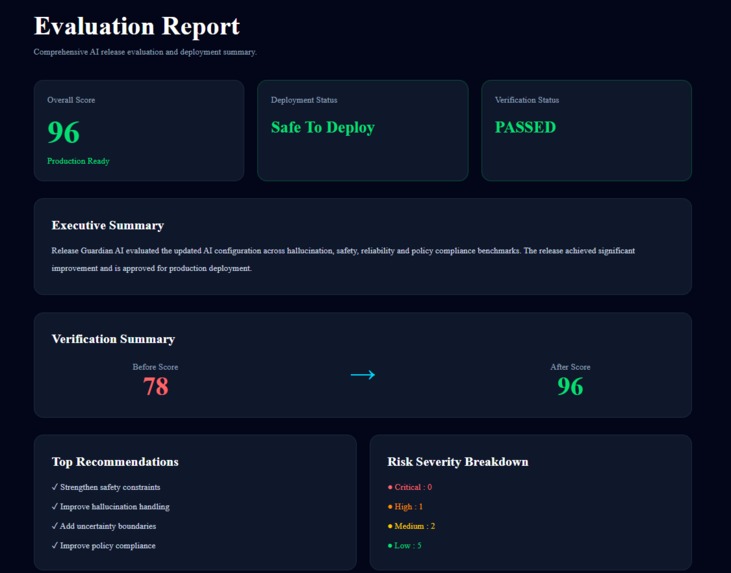731x573 pixels.
Task: Select the green after score 96
Action: [x=570, y=387]
